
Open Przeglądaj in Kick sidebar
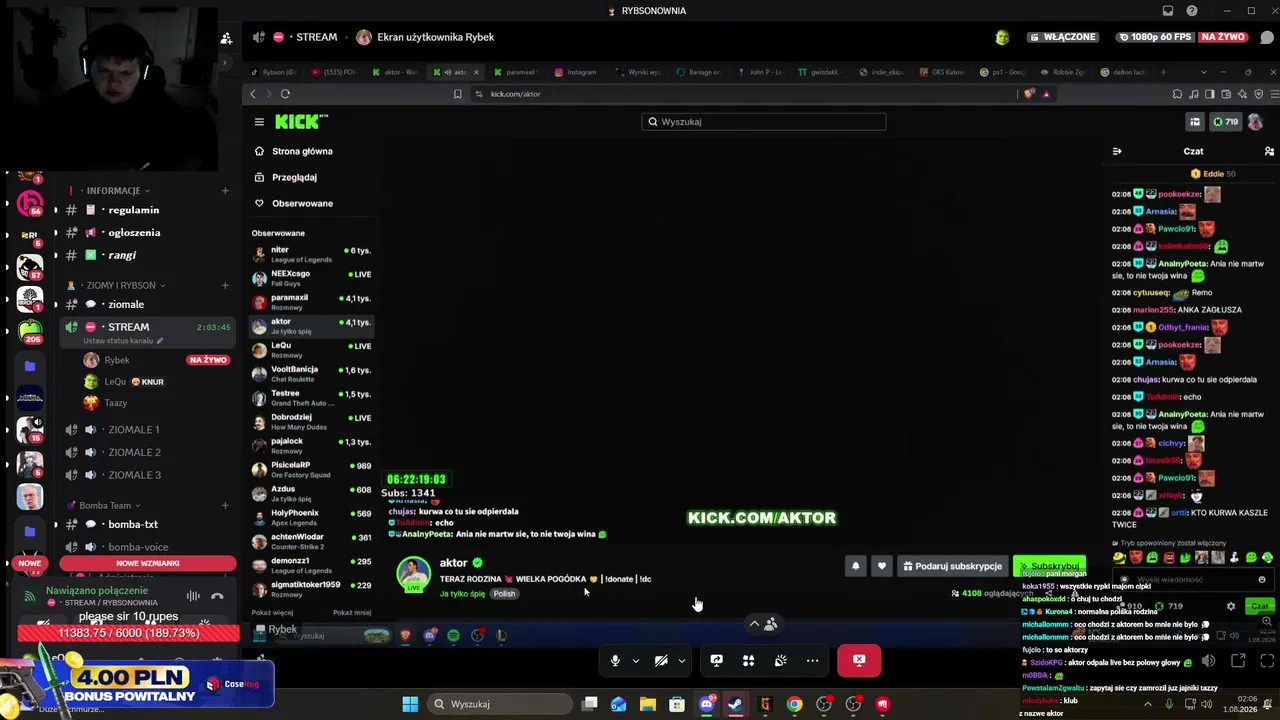294,177
